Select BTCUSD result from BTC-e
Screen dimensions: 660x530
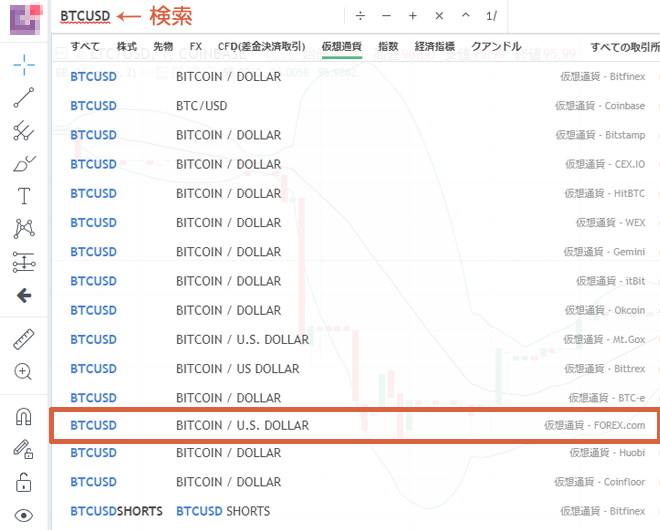pyautogui.click(x=356, y=398)
